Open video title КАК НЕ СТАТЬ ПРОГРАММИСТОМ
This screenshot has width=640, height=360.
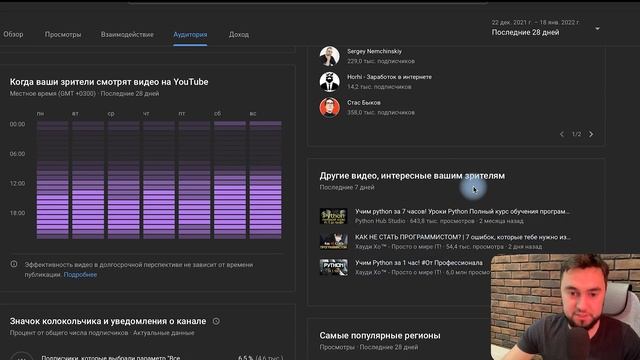[x=463, y=237]
